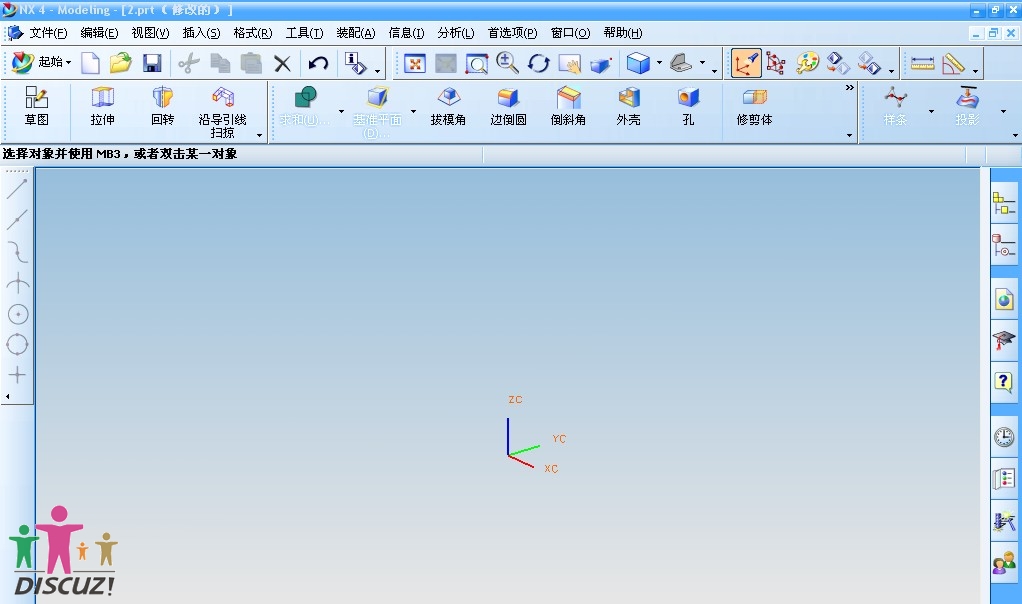The width and height of the screenshot is (1022, 604).
Task: Save the part using floppy disk icon
Action: (152, 63)
